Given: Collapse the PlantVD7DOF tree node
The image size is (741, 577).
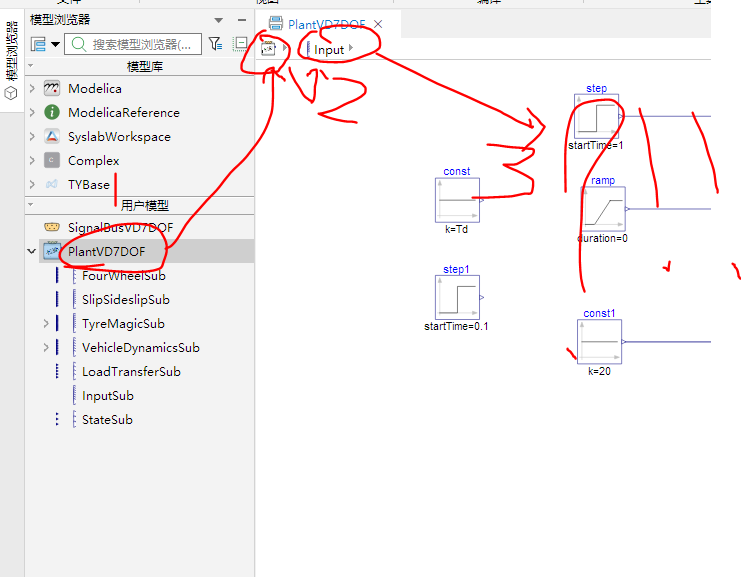Looking at the screenshot, I should coord(32,251).
